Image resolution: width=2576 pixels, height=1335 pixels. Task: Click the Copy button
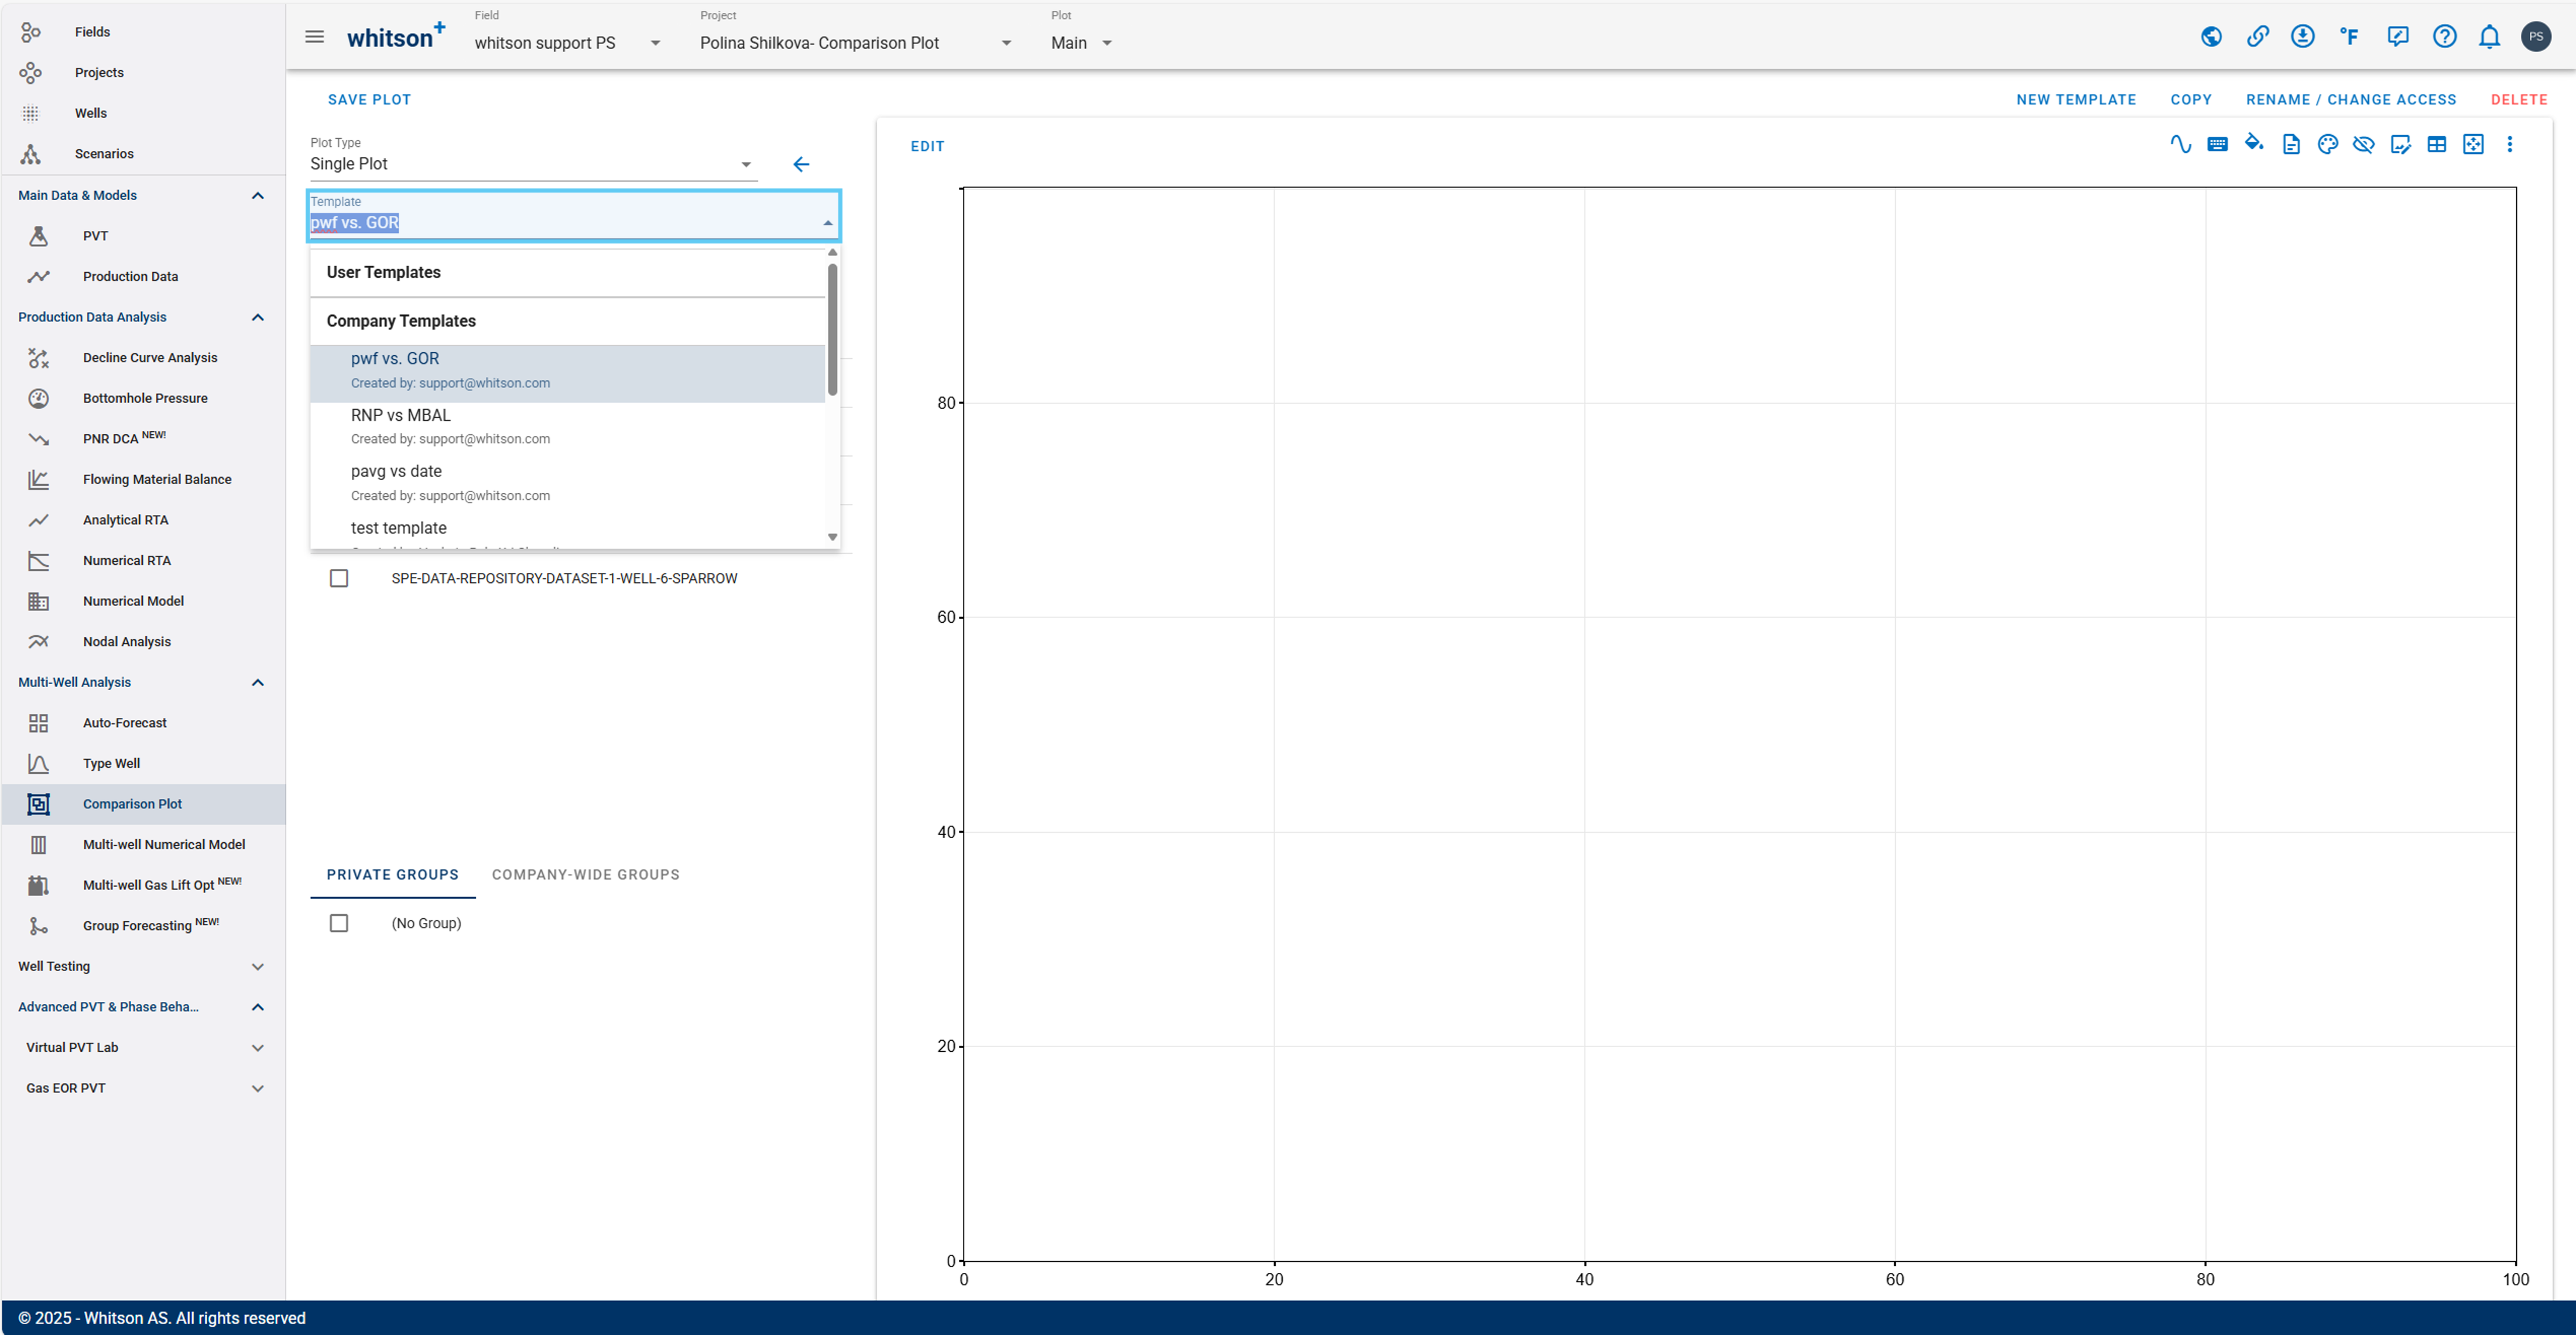click(2191, 100)
